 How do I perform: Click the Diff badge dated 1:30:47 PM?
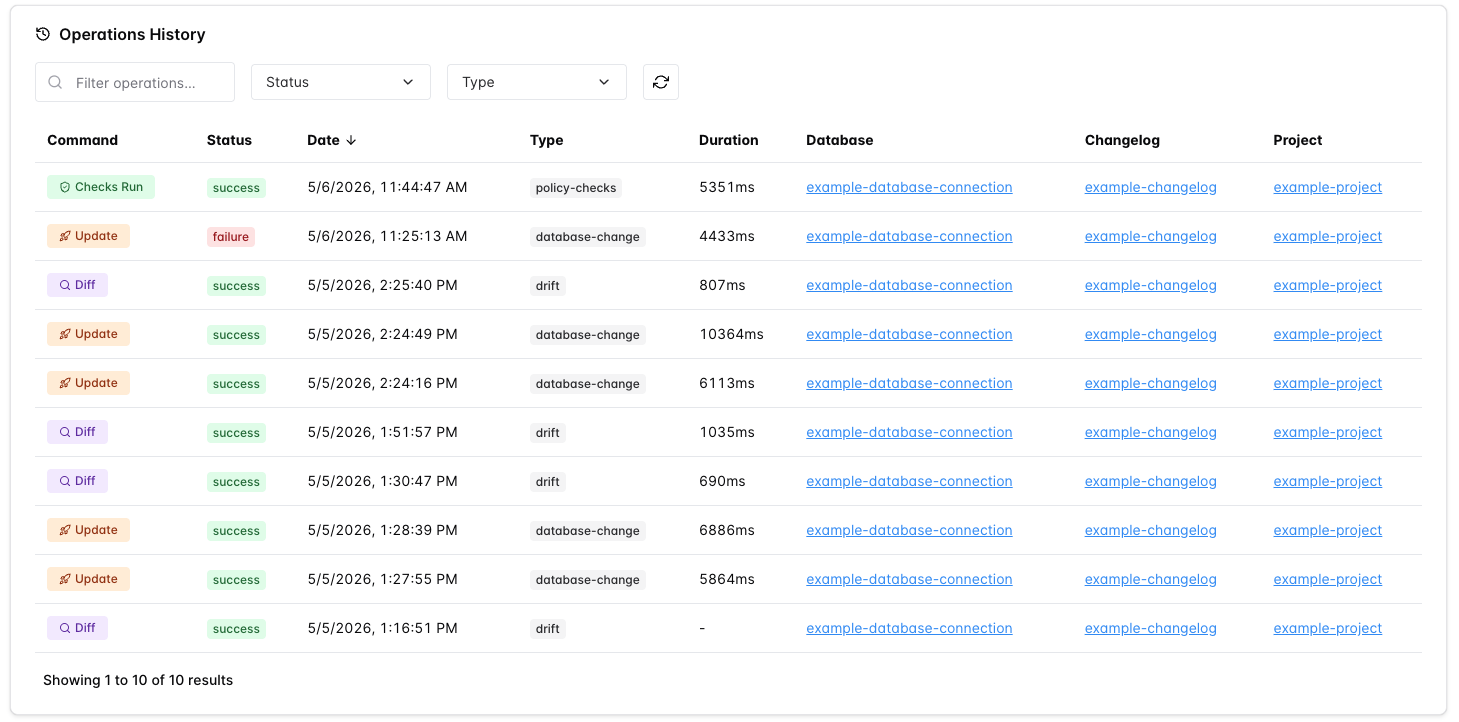[x=77, y=481]
